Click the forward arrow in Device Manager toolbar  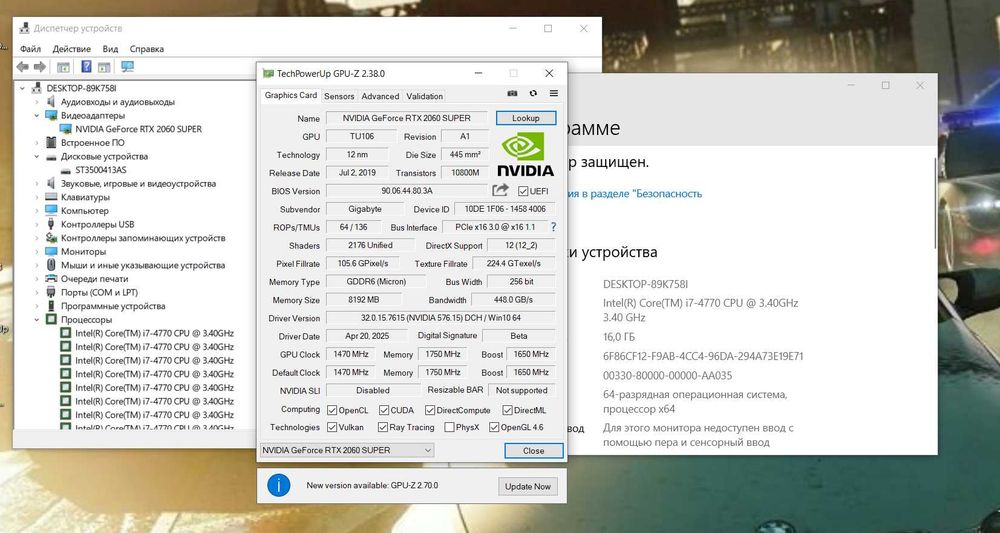pos(40,67)
